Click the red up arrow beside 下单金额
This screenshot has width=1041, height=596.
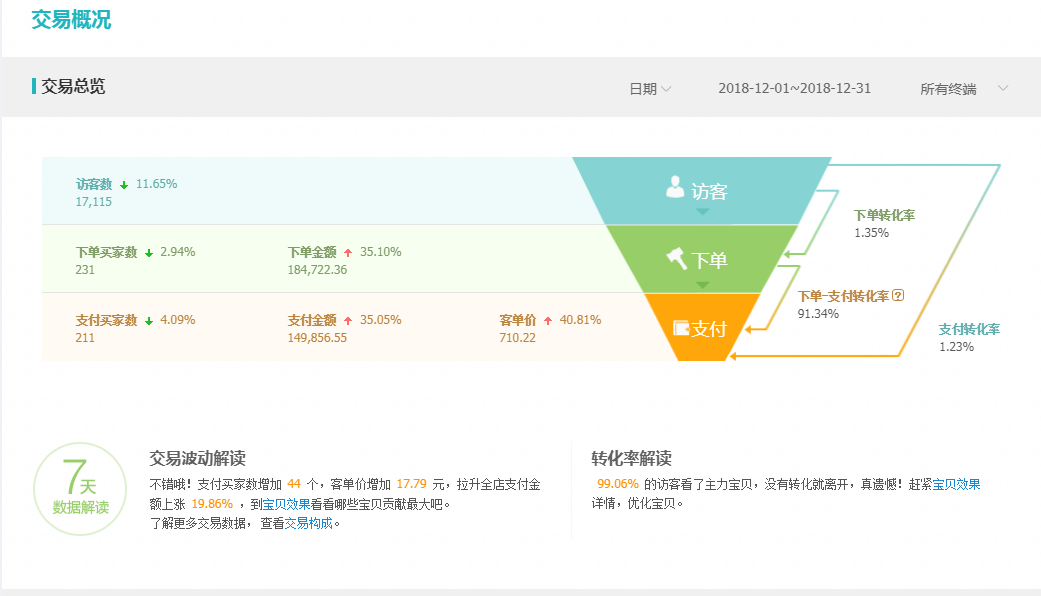[348, 253]
